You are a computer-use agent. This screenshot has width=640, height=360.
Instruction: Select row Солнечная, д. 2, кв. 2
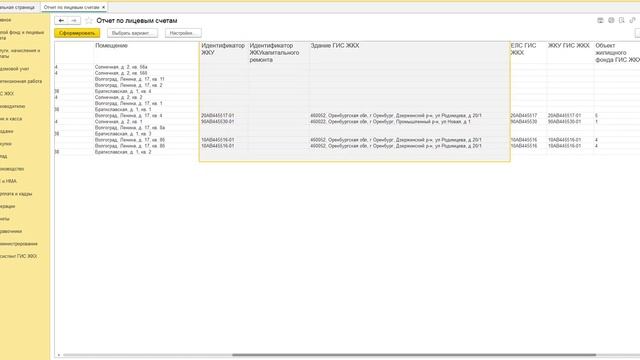118,98
